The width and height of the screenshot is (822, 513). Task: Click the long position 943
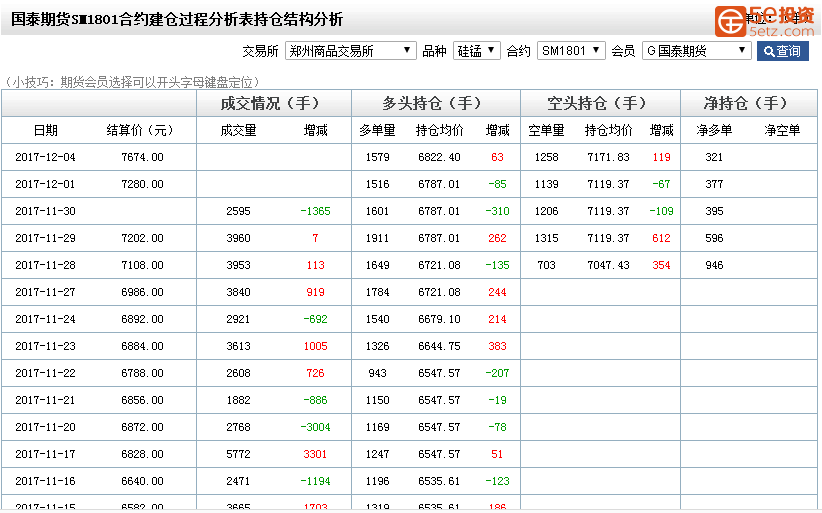pos(377,373)
